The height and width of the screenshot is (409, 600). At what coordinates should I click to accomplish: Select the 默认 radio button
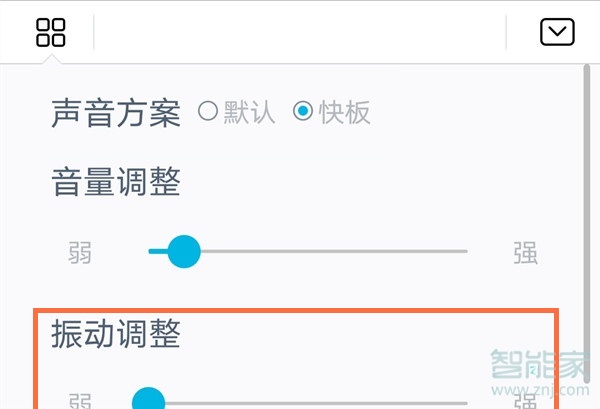point(208,111)
